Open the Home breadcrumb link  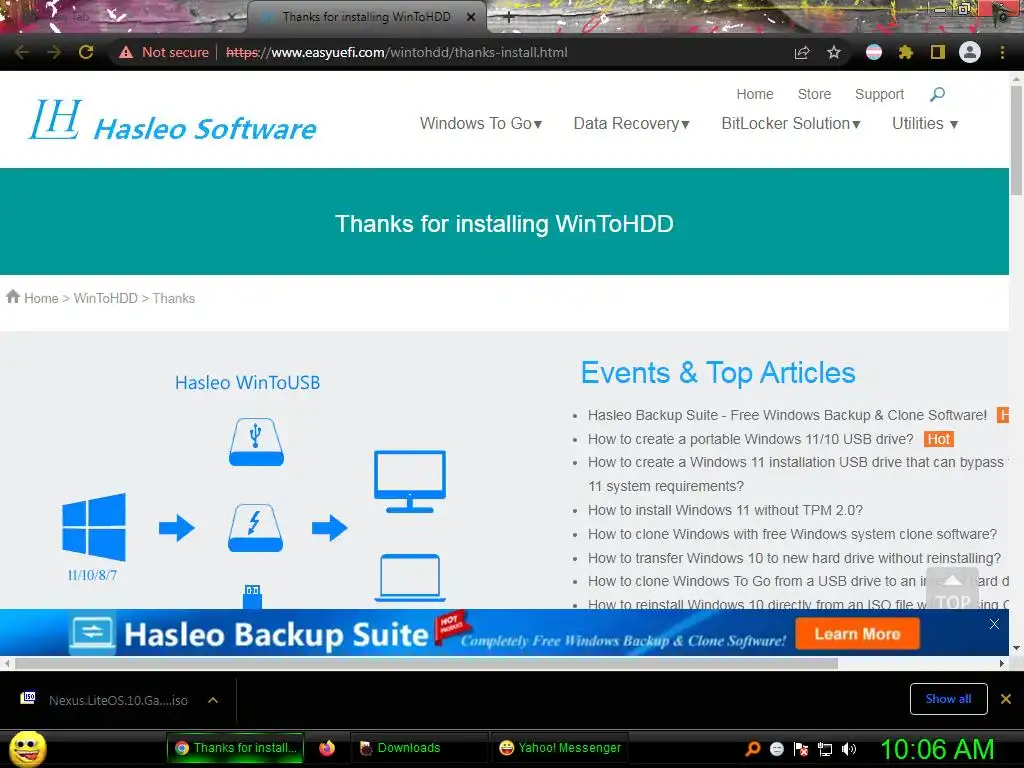pyautogui.click(x=41, y=298)
